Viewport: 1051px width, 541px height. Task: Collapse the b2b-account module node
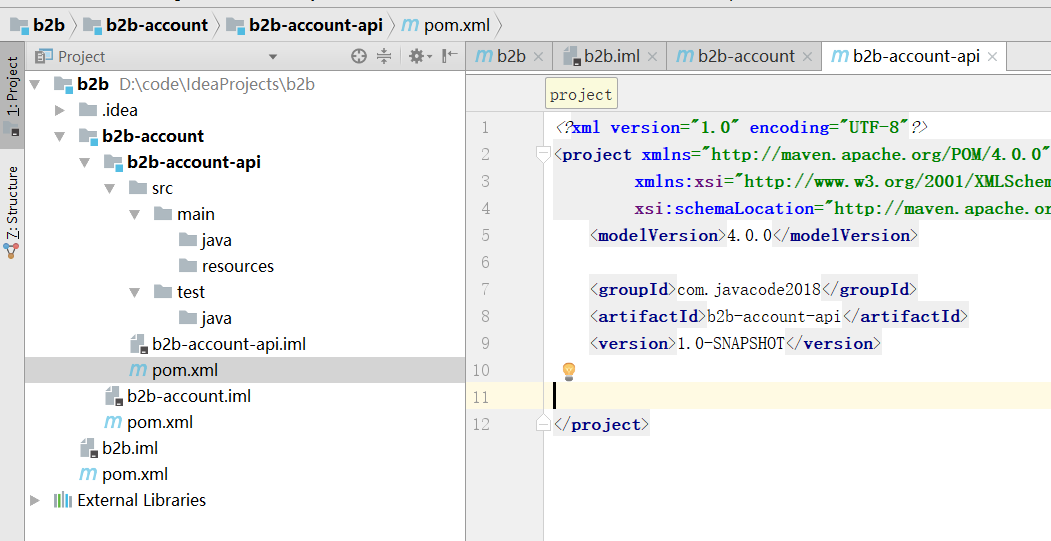coord(60,137)
